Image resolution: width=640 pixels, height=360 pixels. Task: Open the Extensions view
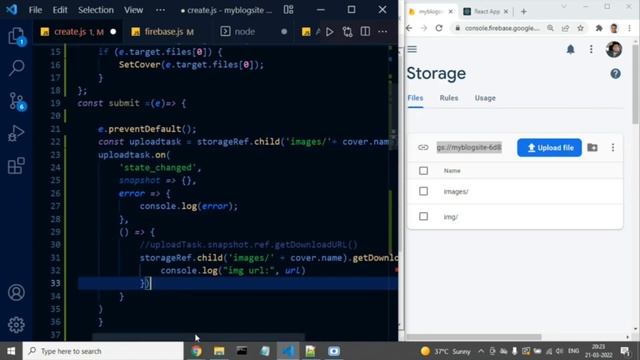tap(16, 166)
